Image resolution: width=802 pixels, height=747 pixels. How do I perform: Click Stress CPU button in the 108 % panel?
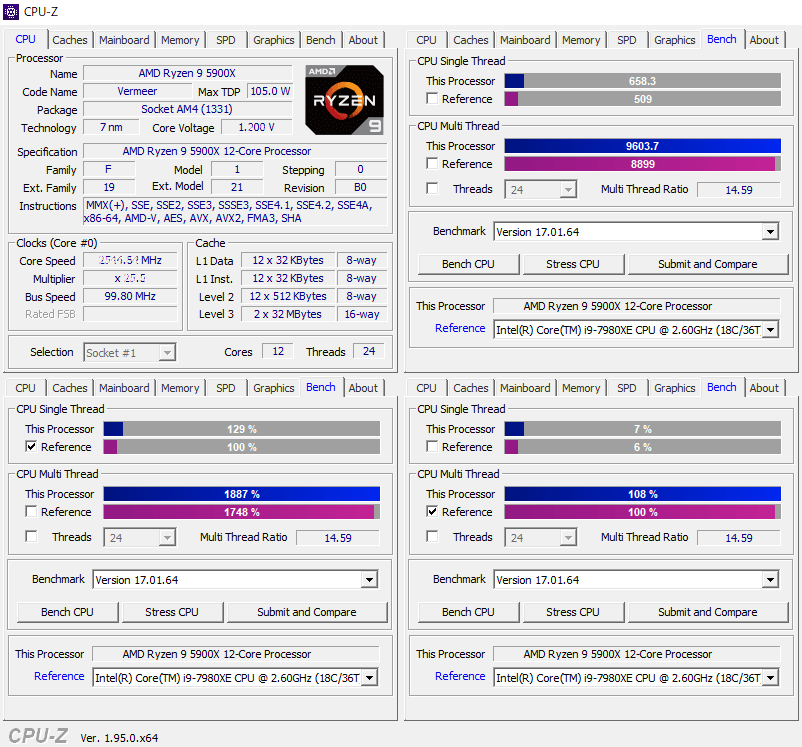[573, 612]
